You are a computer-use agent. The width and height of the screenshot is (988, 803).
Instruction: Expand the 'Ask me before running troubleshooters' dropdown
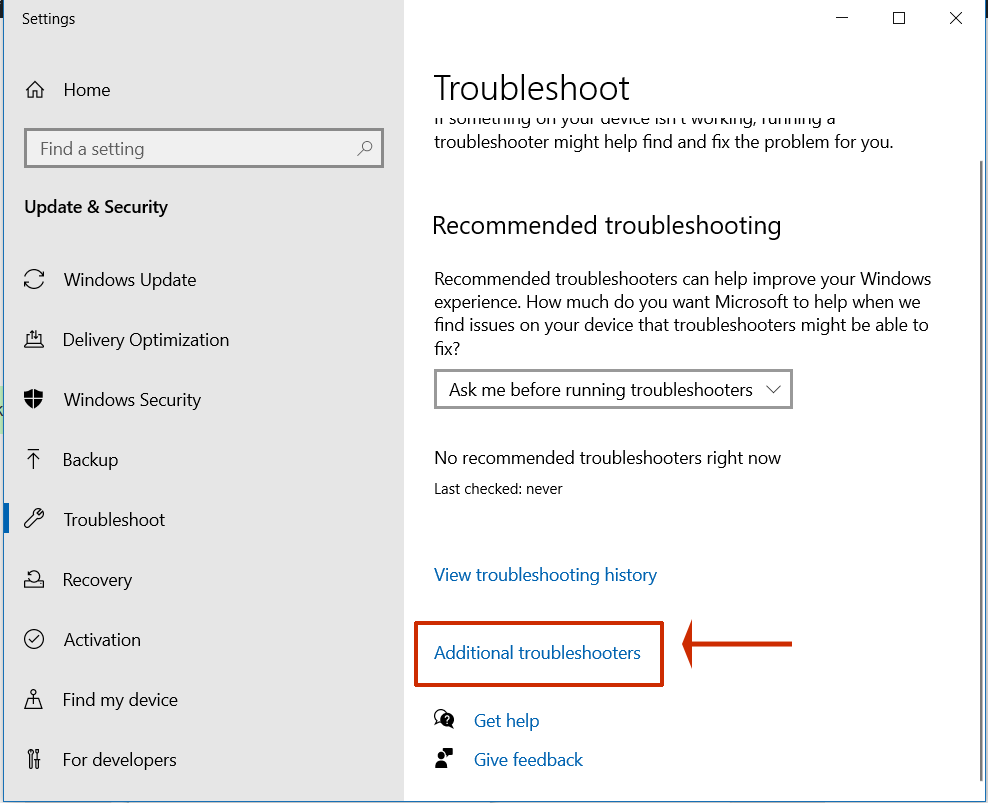613,390
